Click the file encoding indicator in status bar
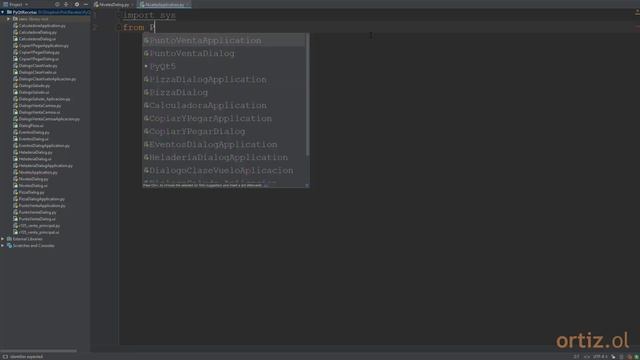 600,356
